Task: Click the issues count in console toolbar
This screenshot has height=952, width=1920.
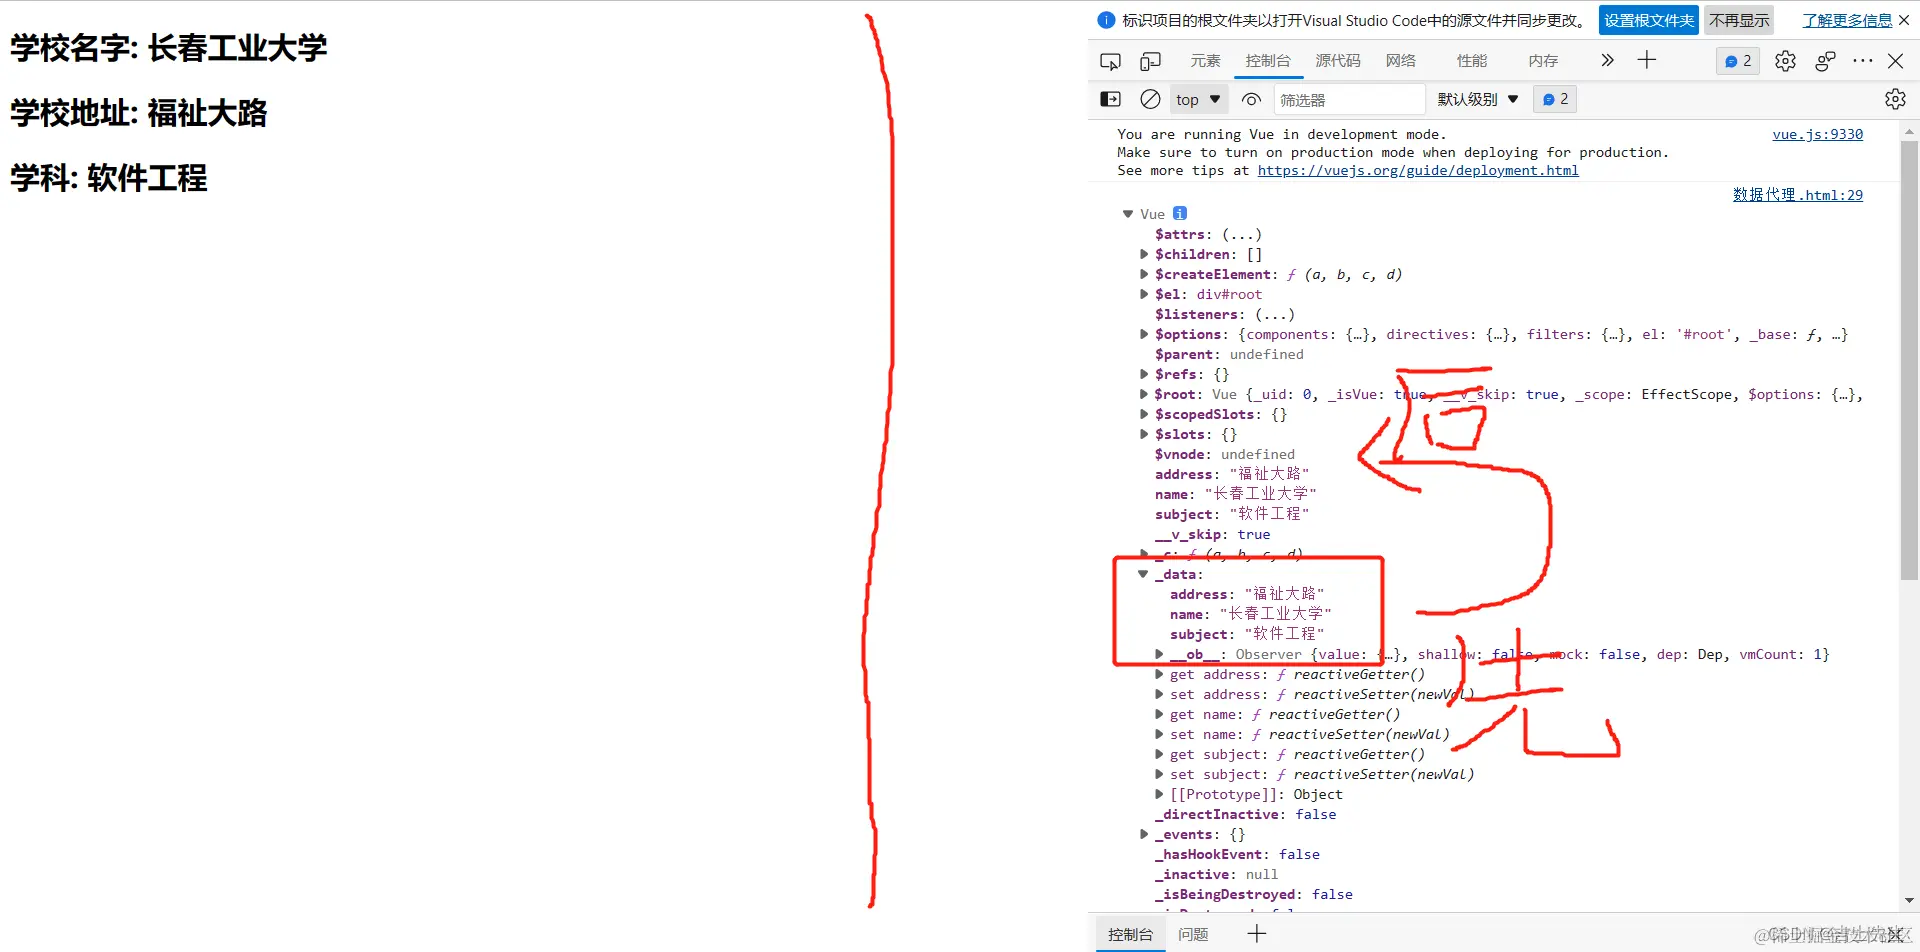Action: click(x=1555, y=99)
